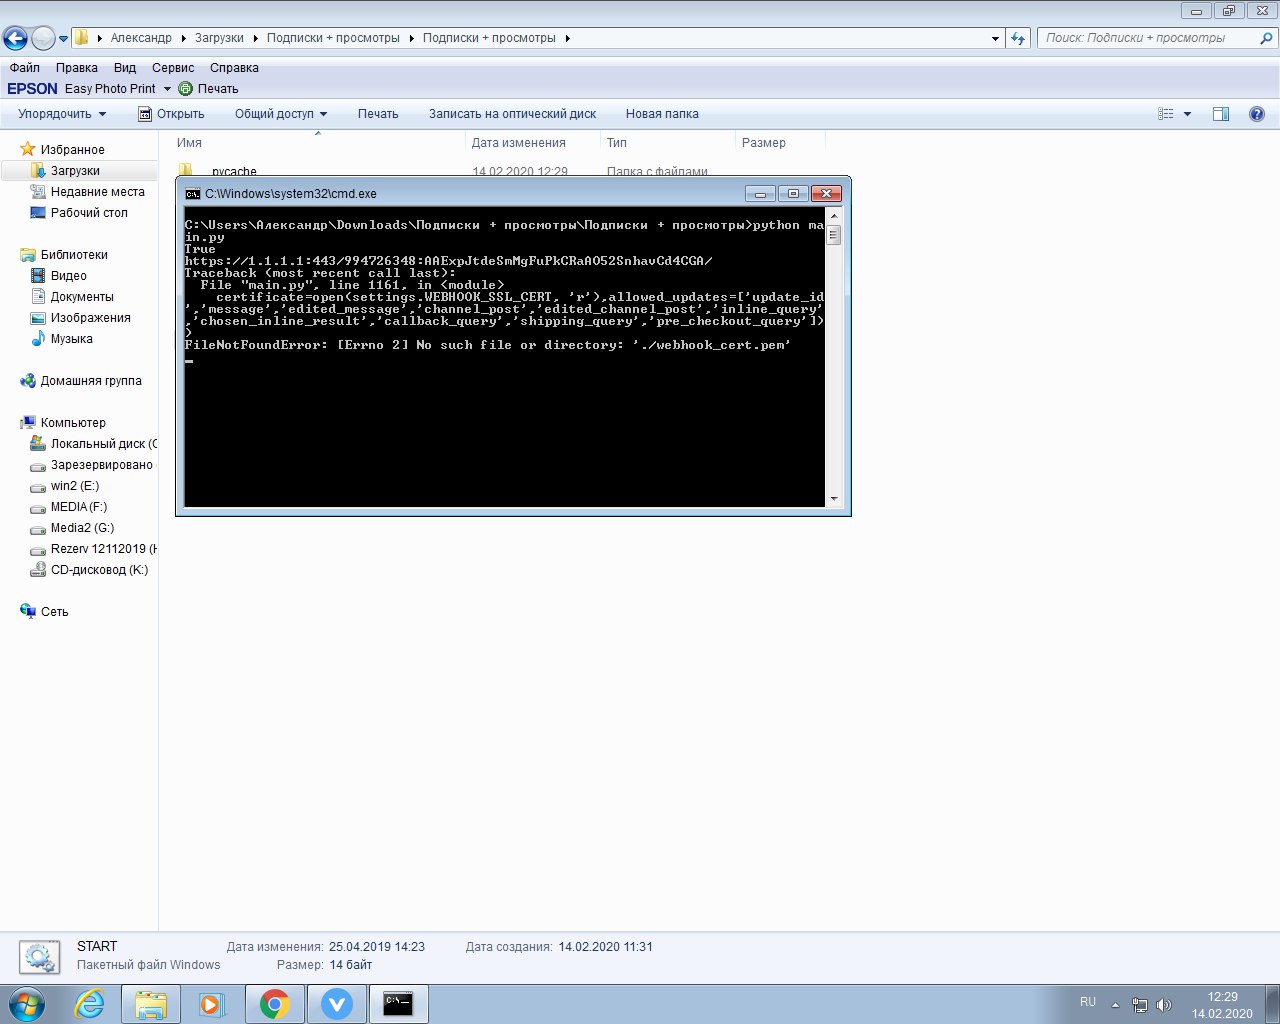Refresh the folder via address bar refresh icon
The height and width of the screenshot is (1024, 1280).
1018,38
